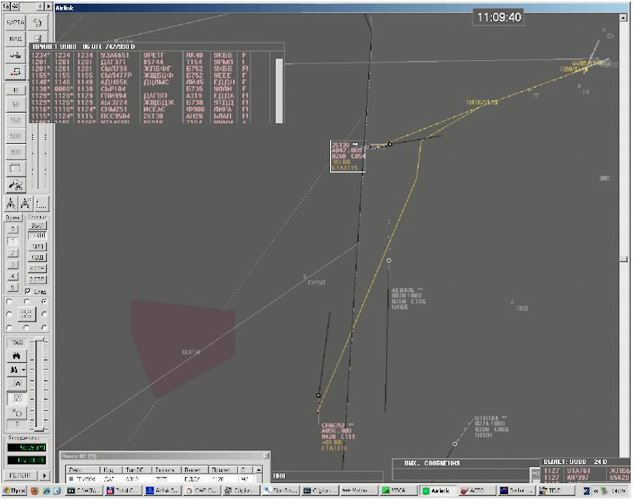Set map scale to 46
Screen dimensions: 634x500
click(x=15, y=90)
